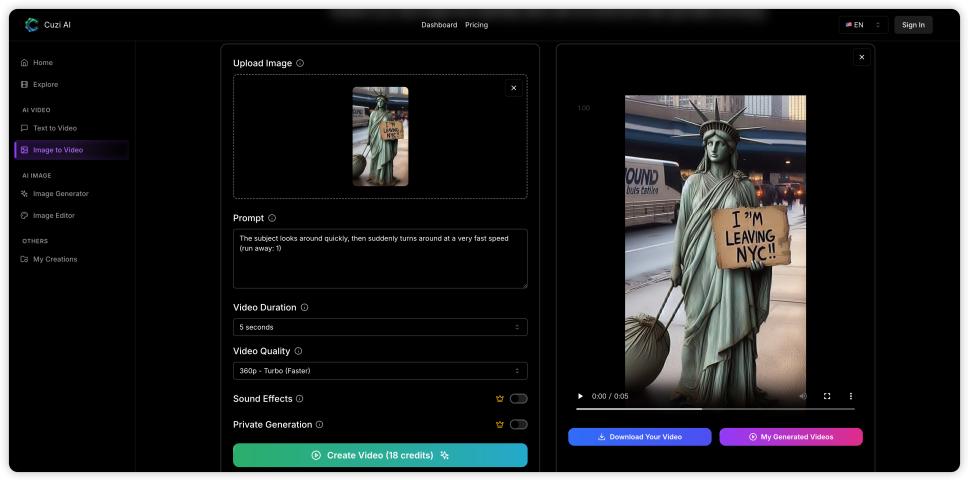Click the info icon next to Prompt
Image resolution: width=968 pixels, height=480 pixels.
point(272,218)
